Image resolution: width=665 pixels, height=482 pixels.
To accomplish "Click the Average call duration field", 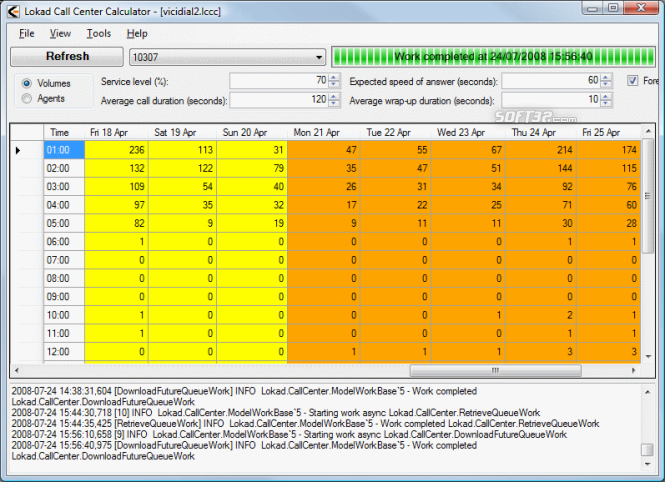I will point(279,100).
